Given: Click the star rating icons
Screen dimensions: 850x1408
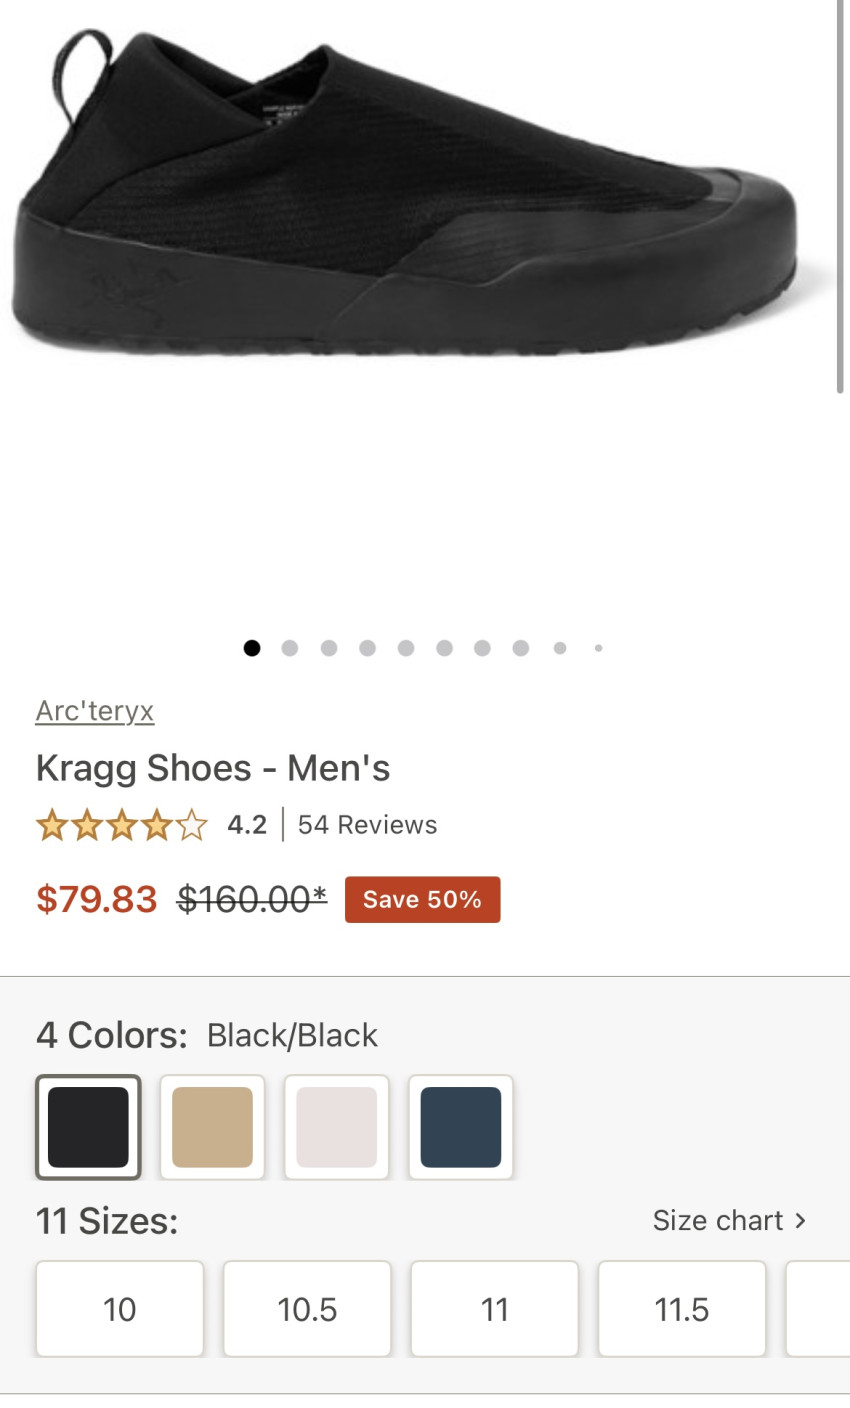Looking at the screenshot, I should 121,826.
